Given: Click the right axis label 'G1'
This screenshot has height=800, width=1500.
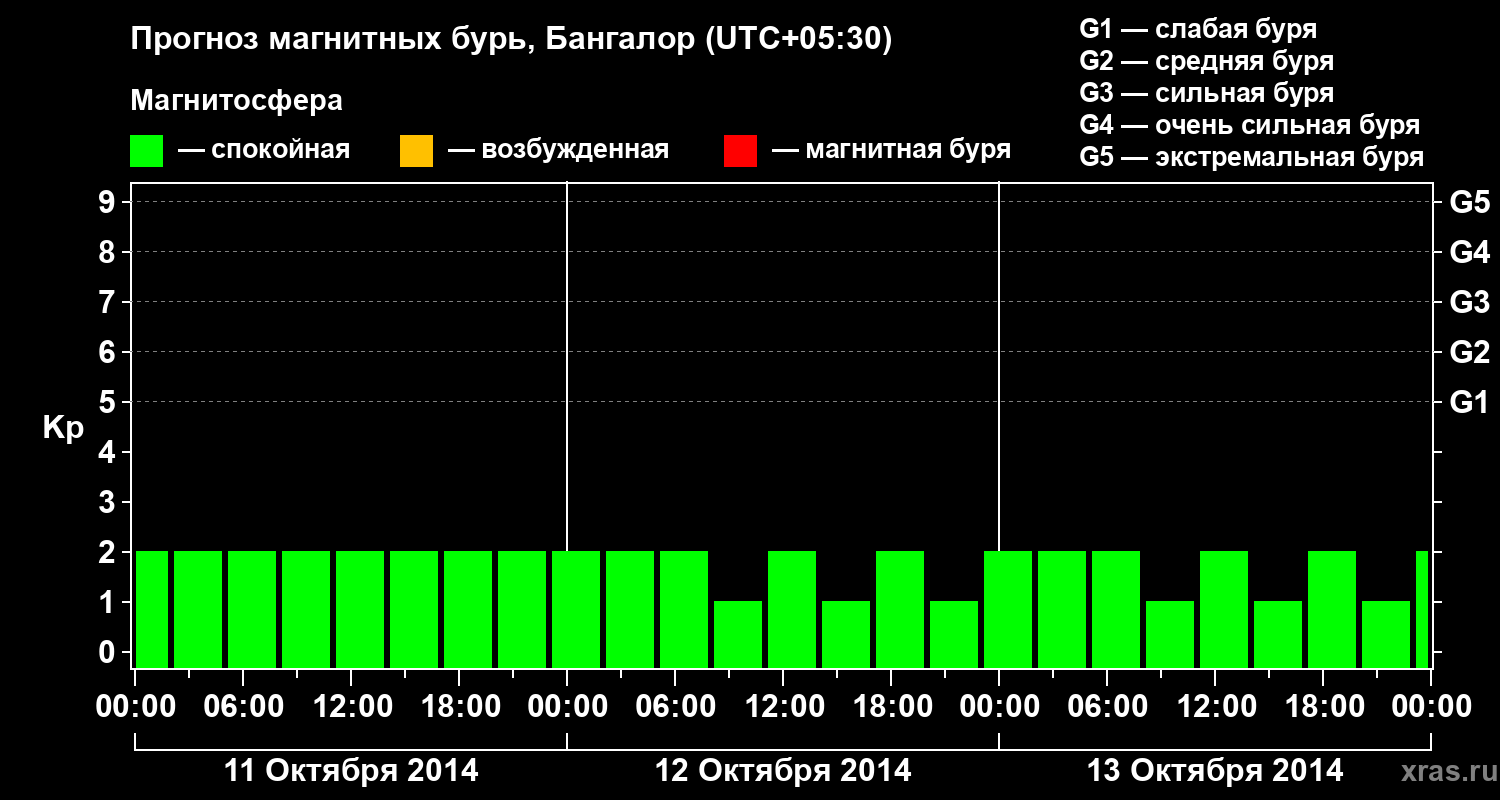Looking at the screenshot, I should click(x=1469, y=403).
